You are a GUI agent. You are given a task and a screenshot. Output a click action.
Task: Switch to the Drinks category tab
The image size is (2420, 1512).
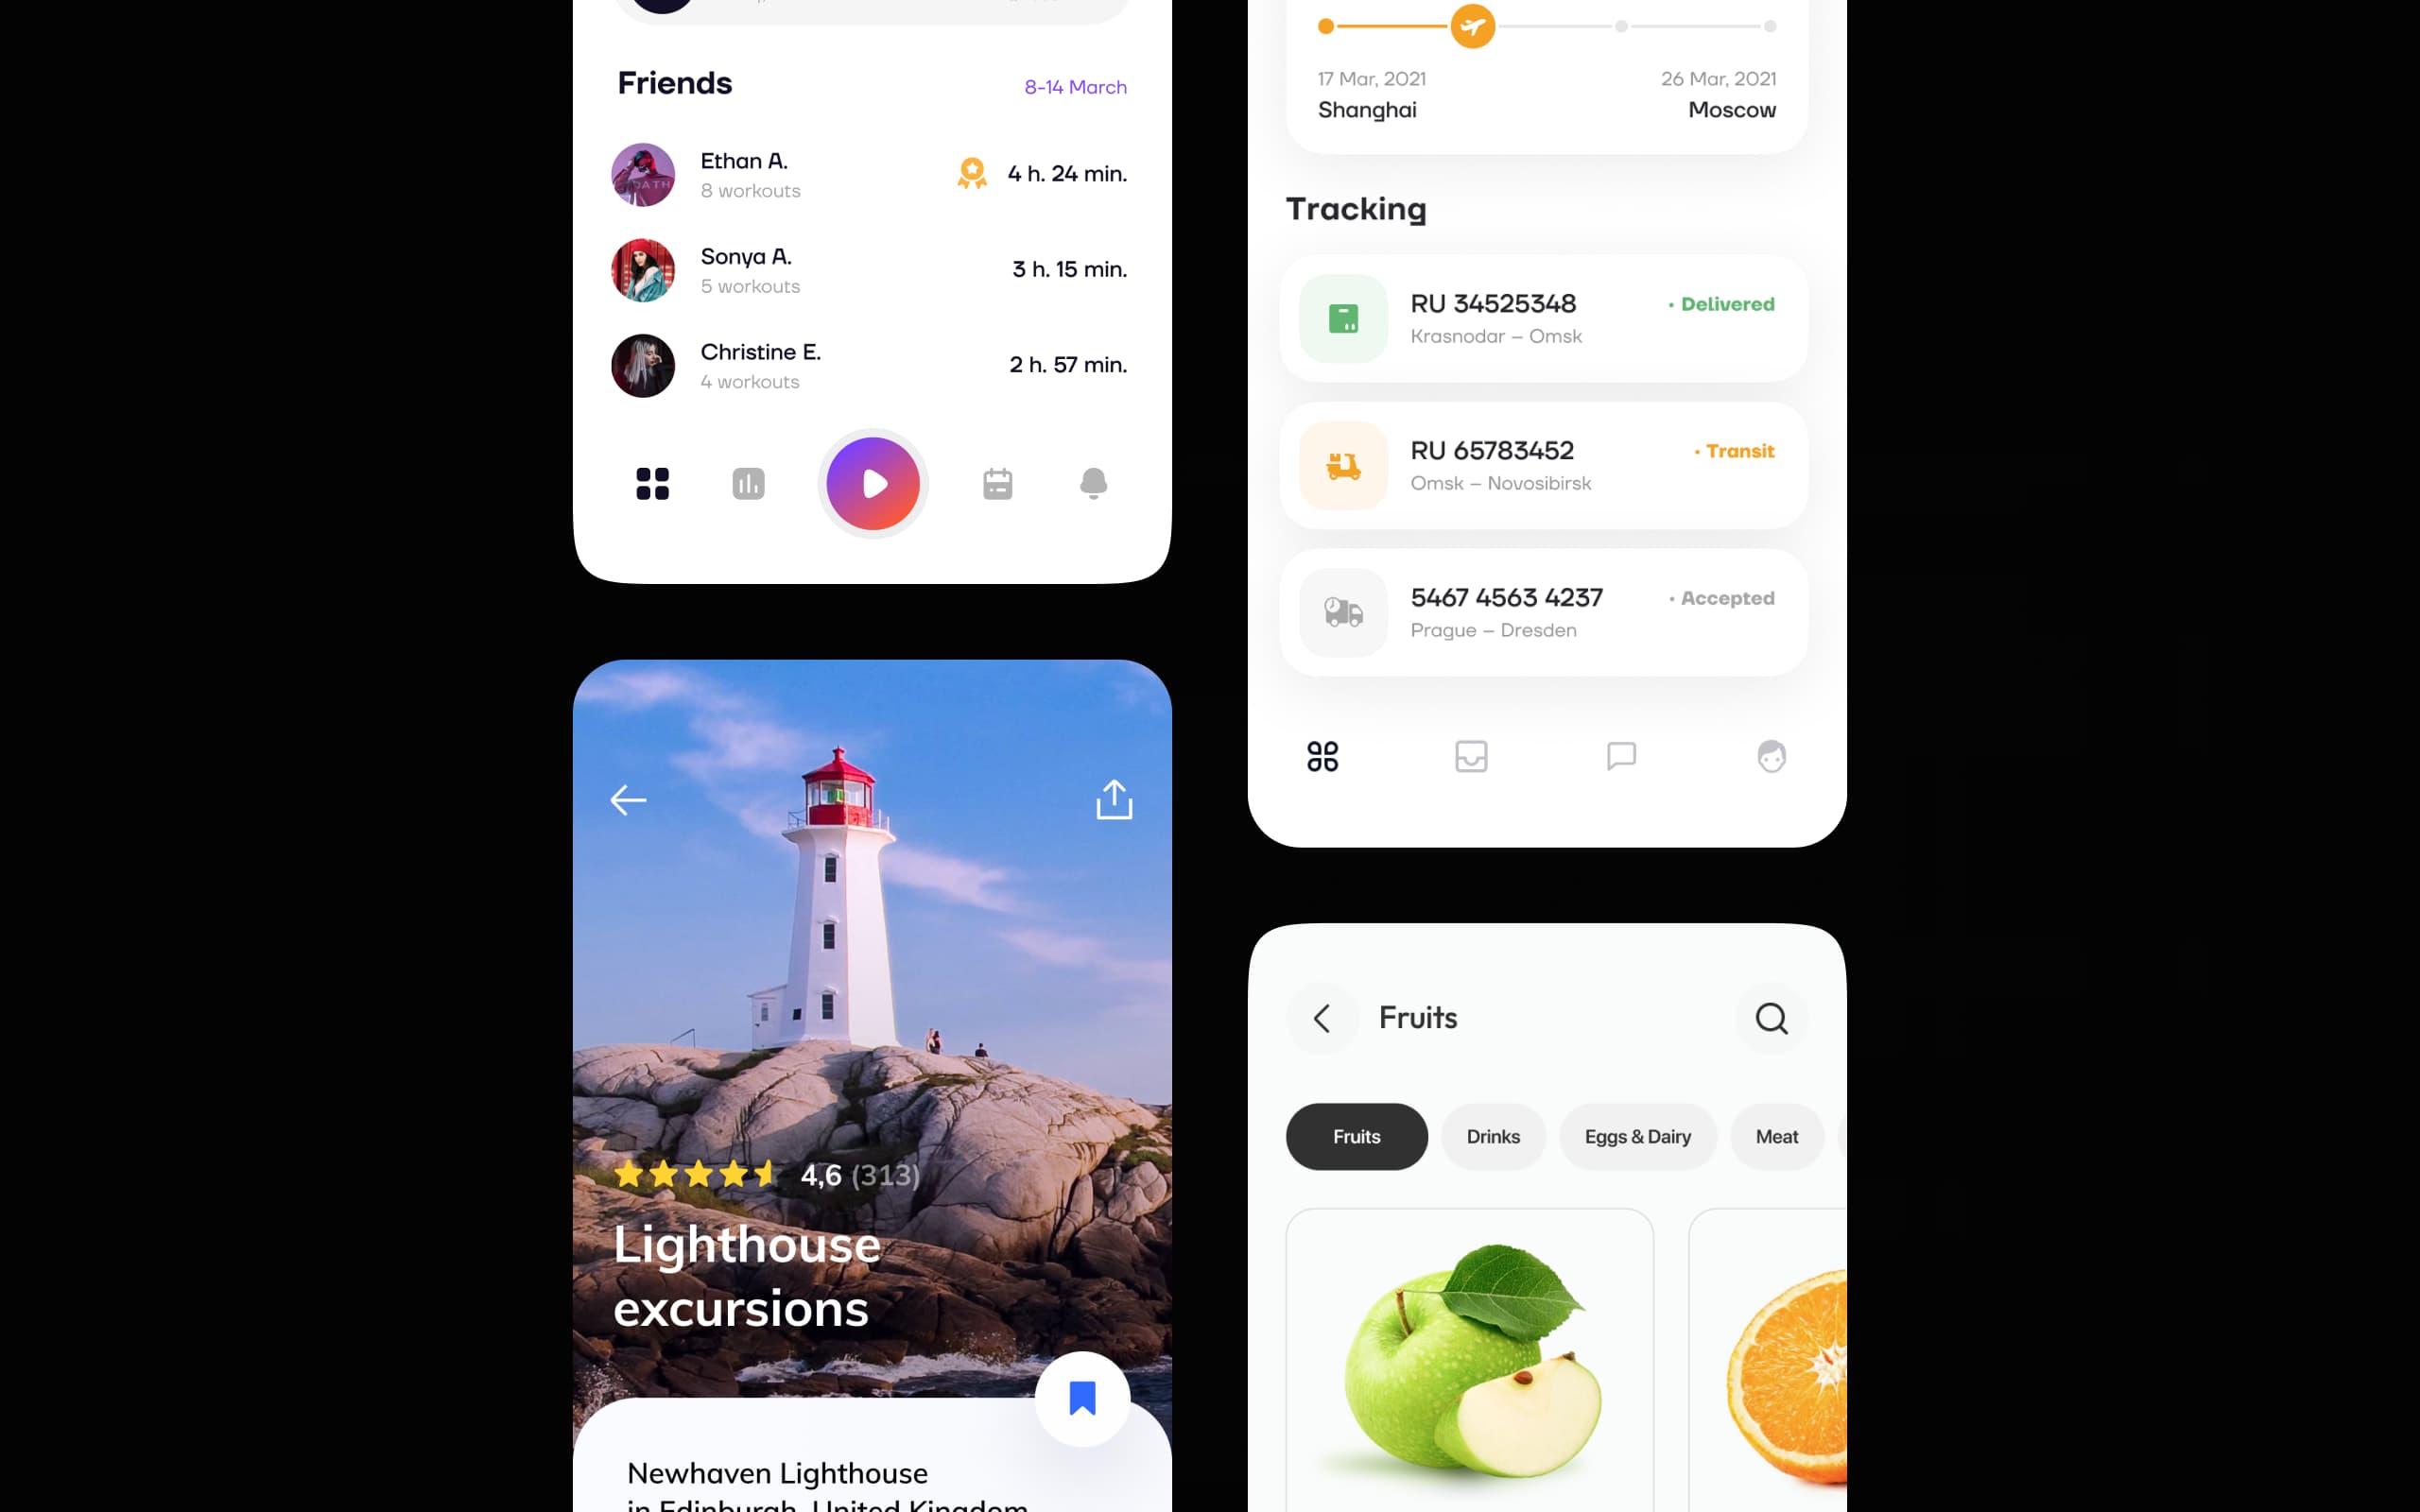click(x=1493, y=1136)
